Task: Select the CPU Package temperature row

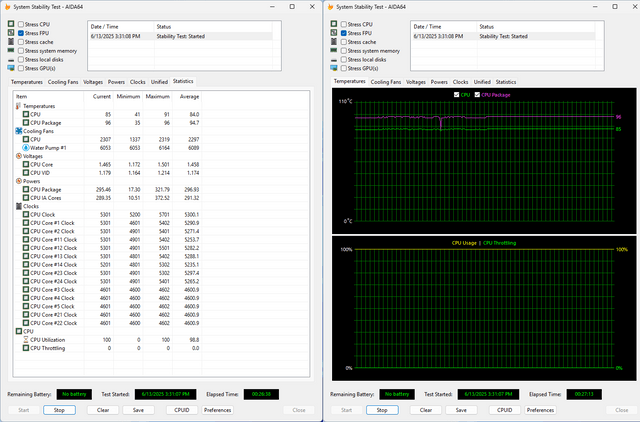Action: 107,123
